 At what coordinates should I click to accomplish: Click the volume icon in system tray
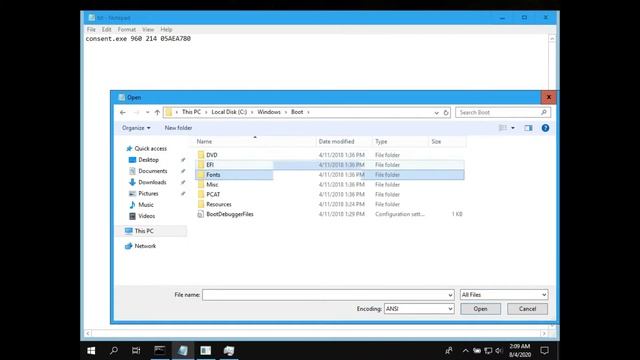point(499,351)
